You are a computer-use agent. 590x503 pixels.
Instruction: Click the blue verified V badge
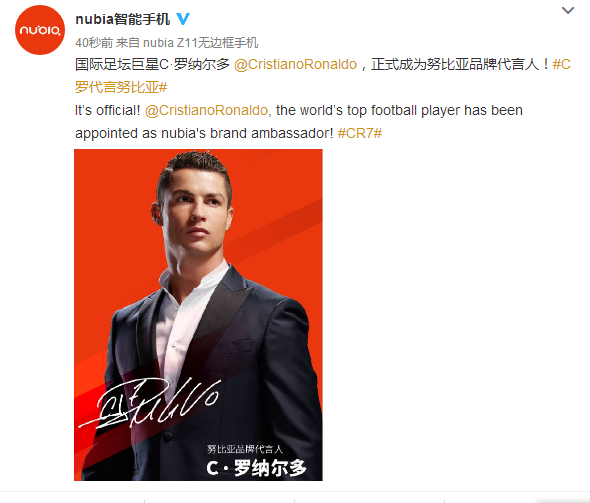tap(183, 19)
